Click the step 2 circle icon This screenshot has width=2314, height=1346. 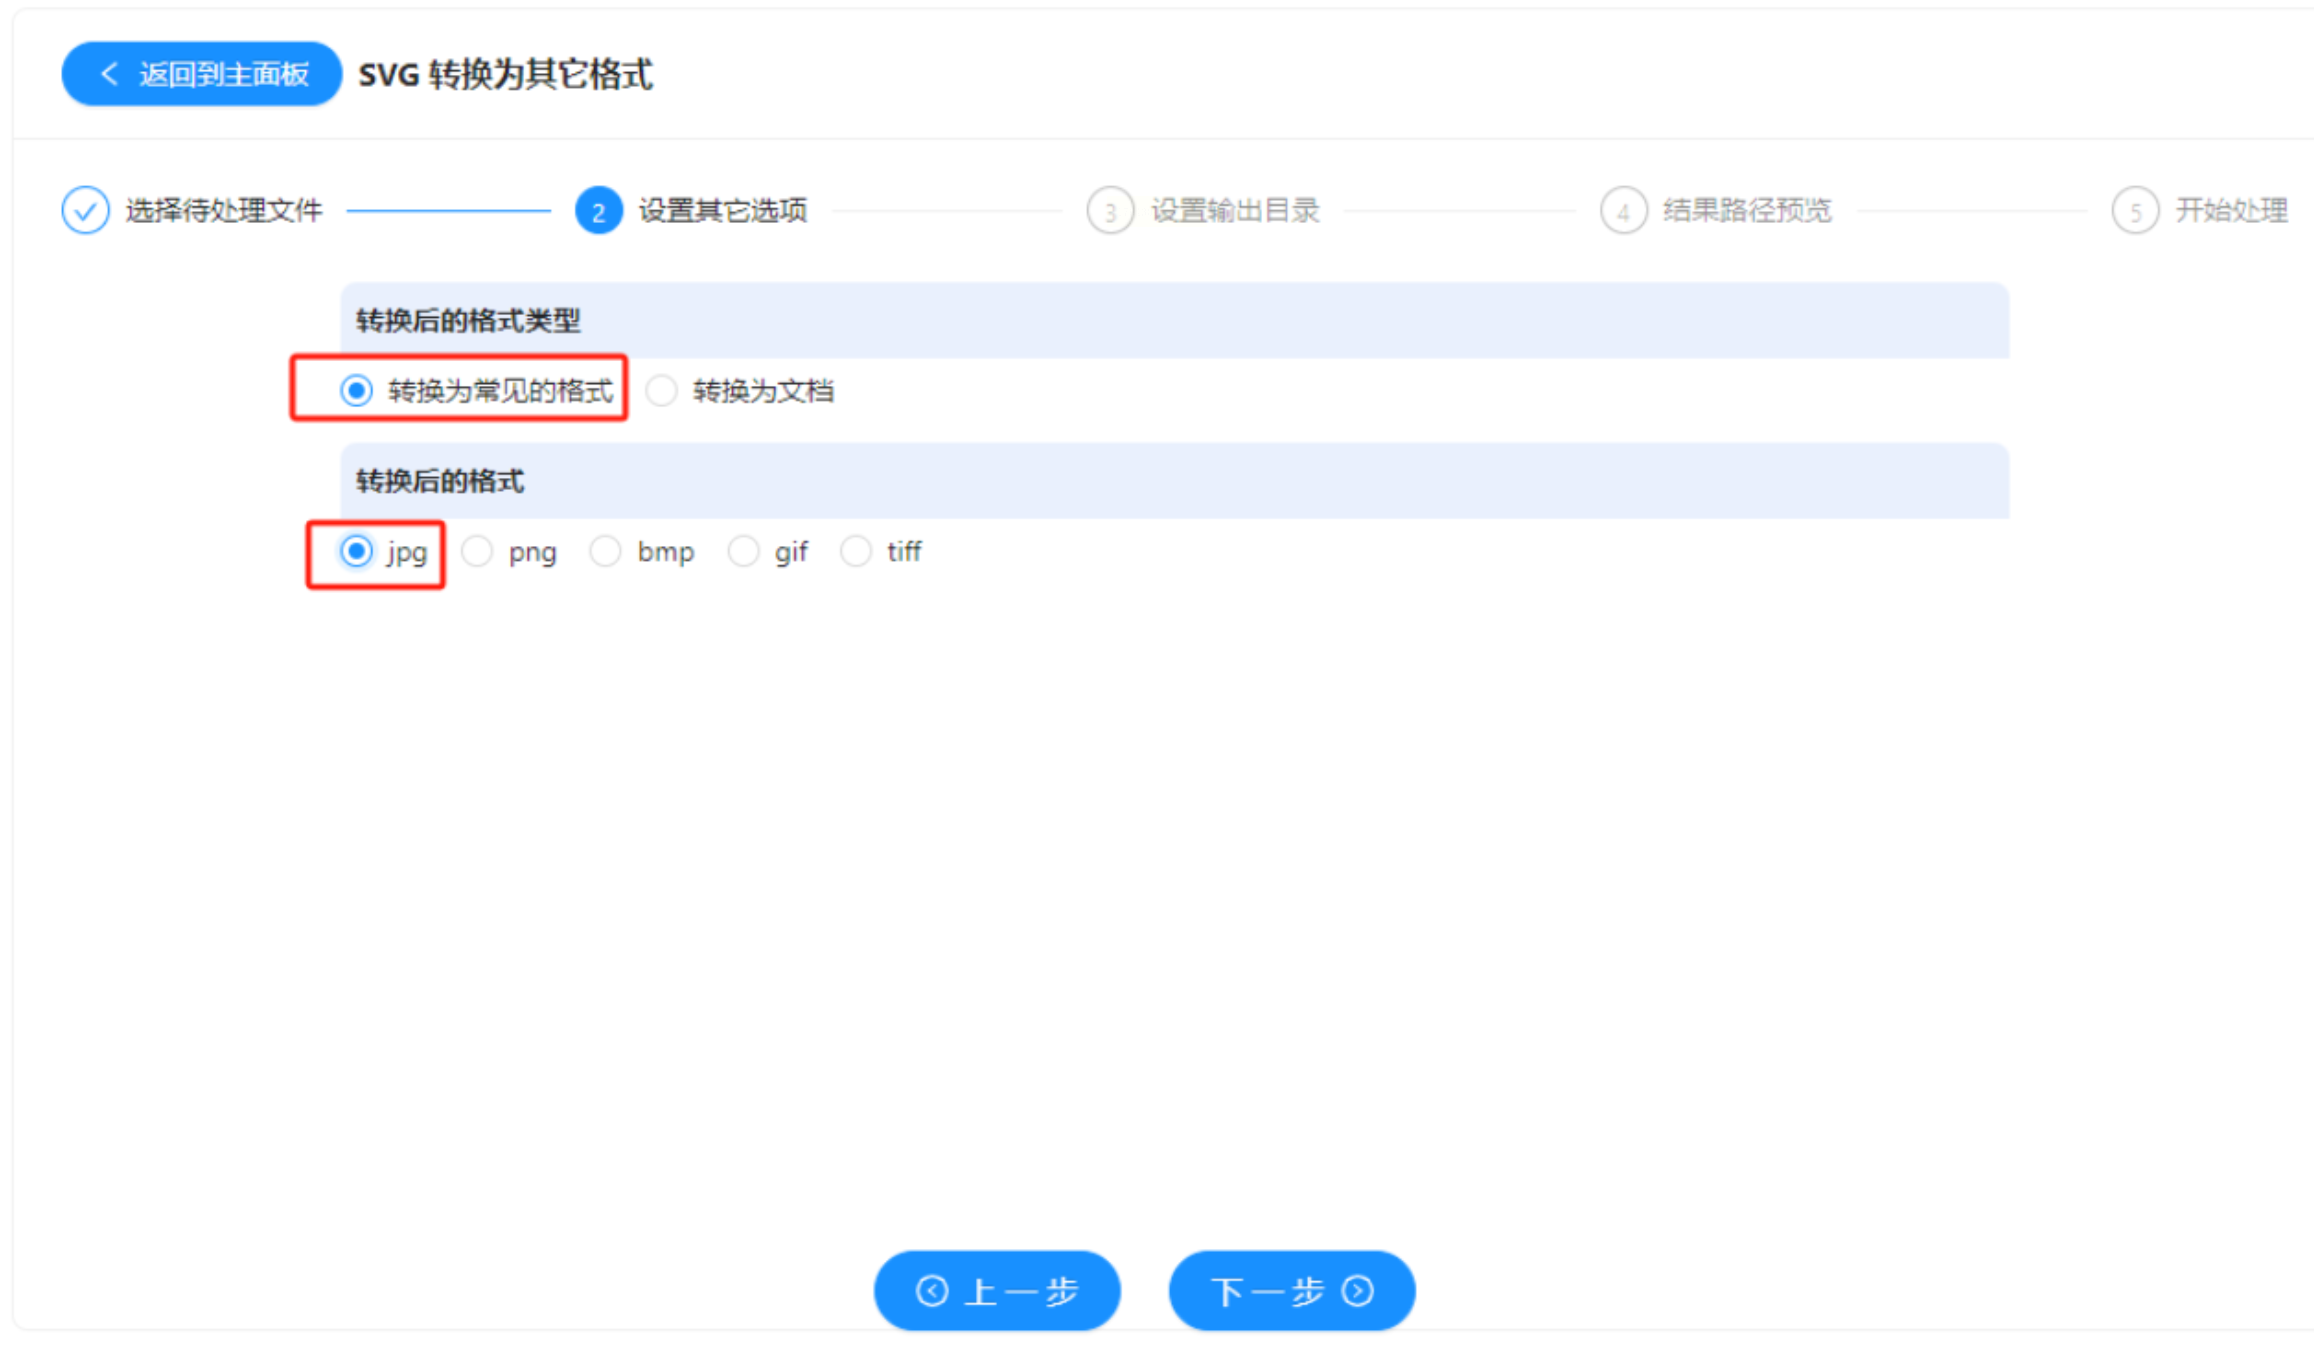(x=598, y=211)
